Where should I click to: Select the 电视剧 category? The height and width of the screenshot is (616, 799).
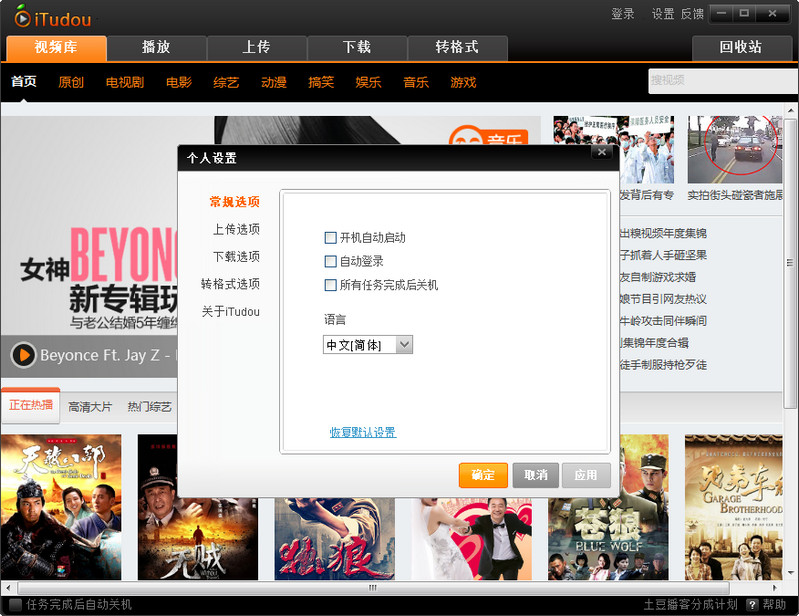[125, 82]
